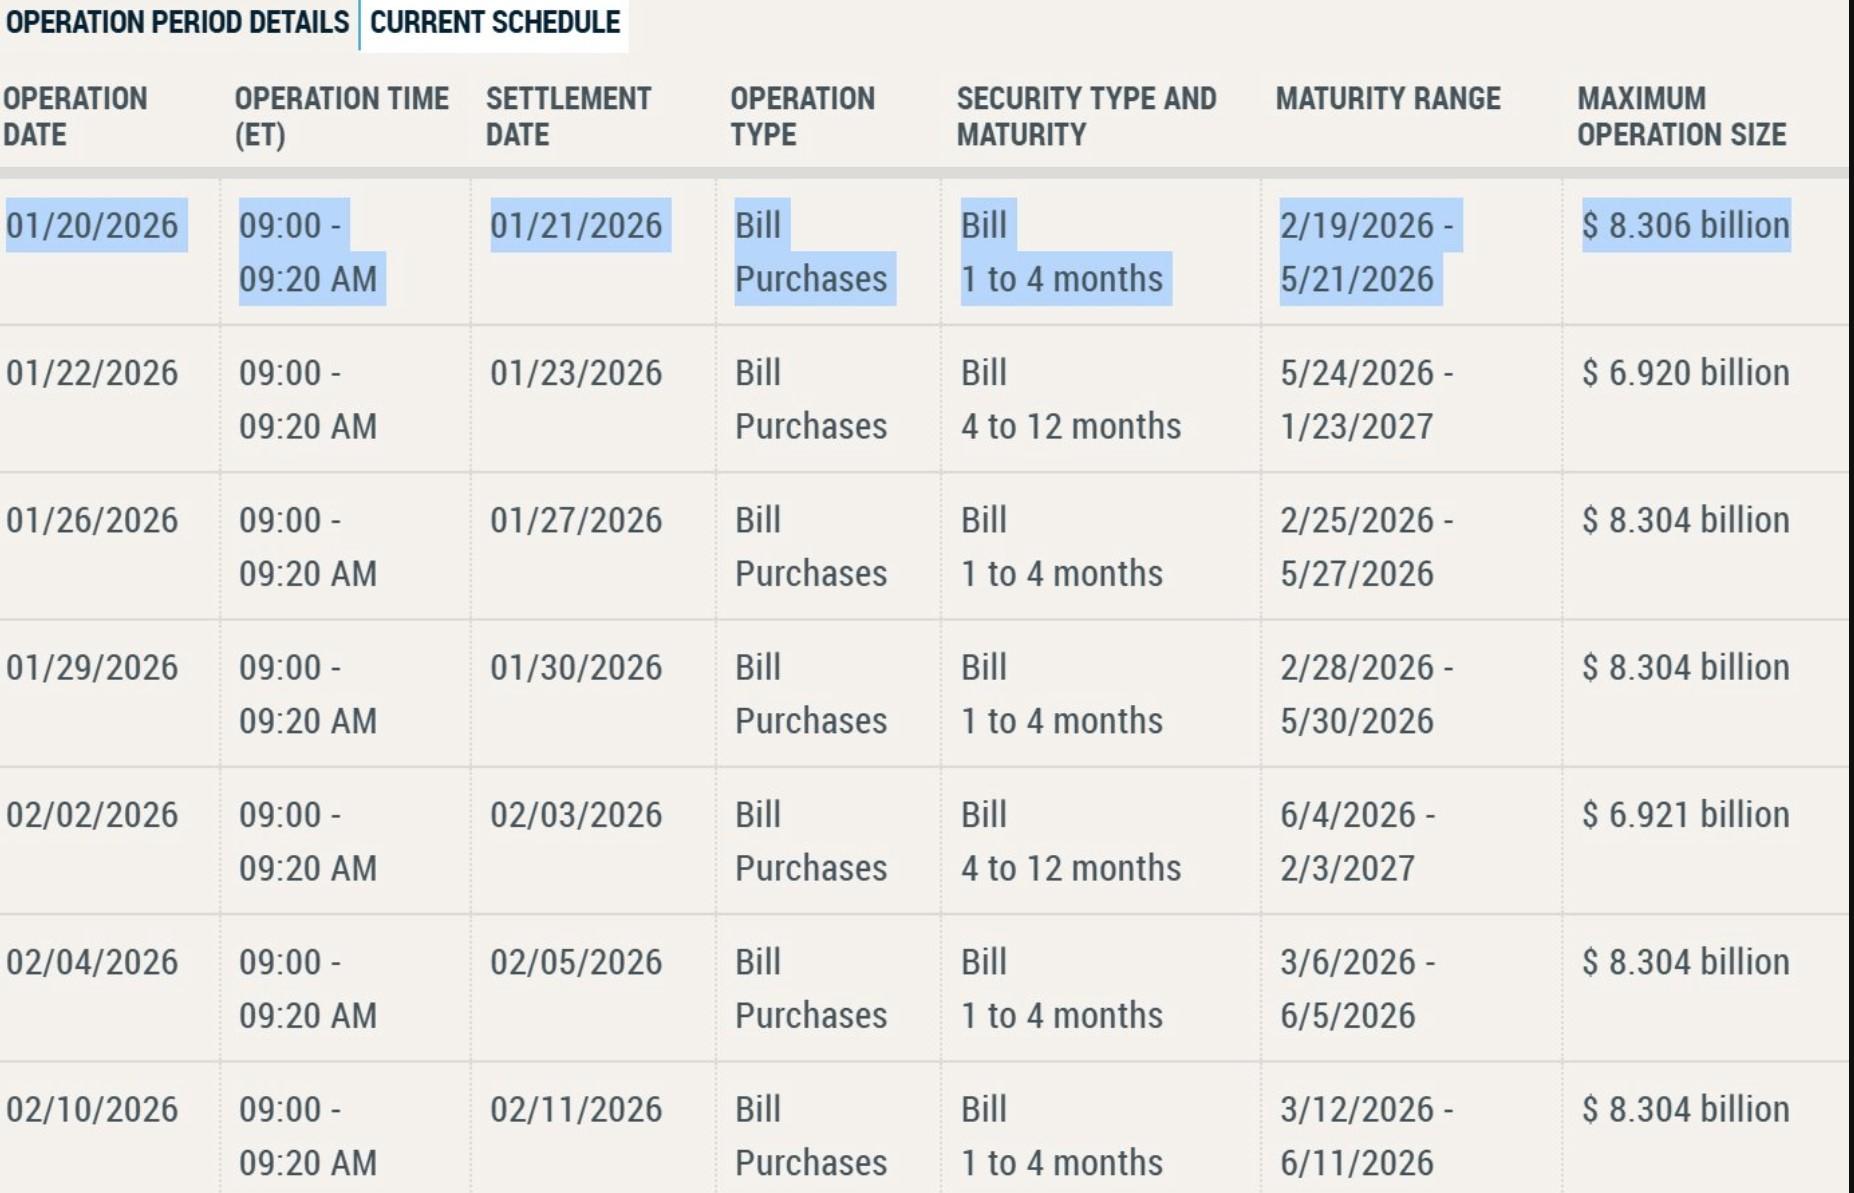Click the $ 8.306 billion operation size
This screenshot has width=1854, height=1193.
[x=1685, y=226]
